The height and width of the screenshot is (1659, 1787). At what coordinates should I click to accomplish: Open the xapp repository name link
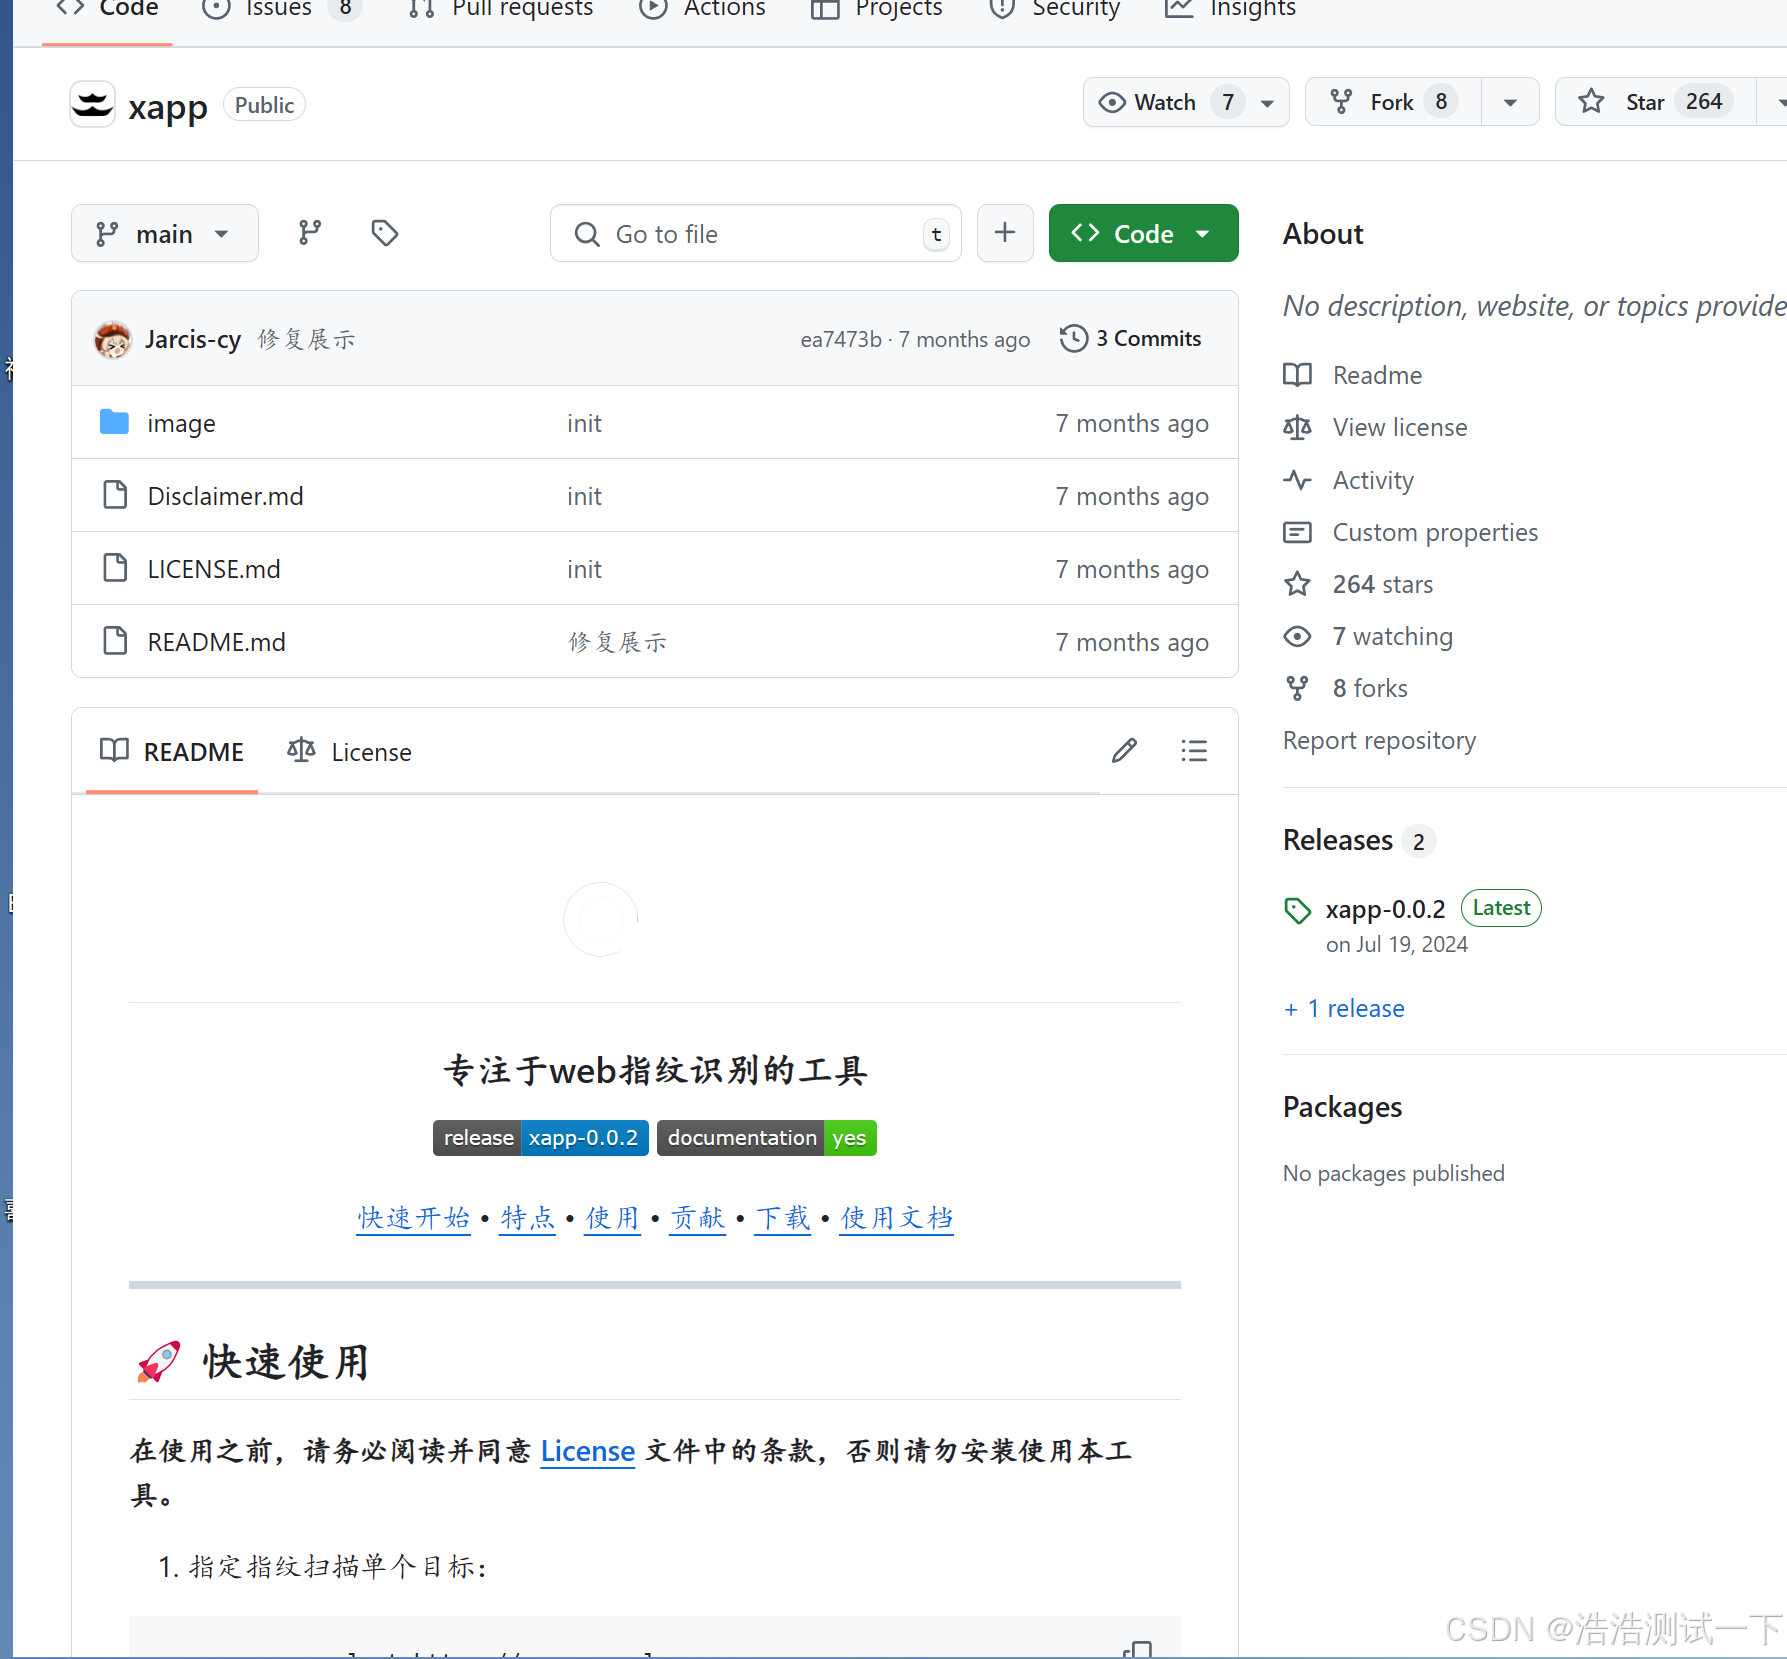tap(168, 106)
